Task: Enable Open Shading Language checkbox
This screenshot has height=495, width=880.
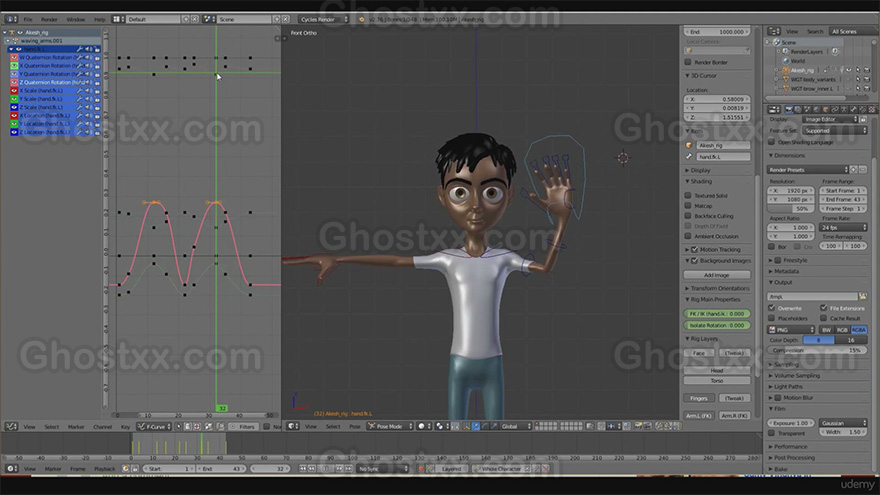Action: (772, 142)
